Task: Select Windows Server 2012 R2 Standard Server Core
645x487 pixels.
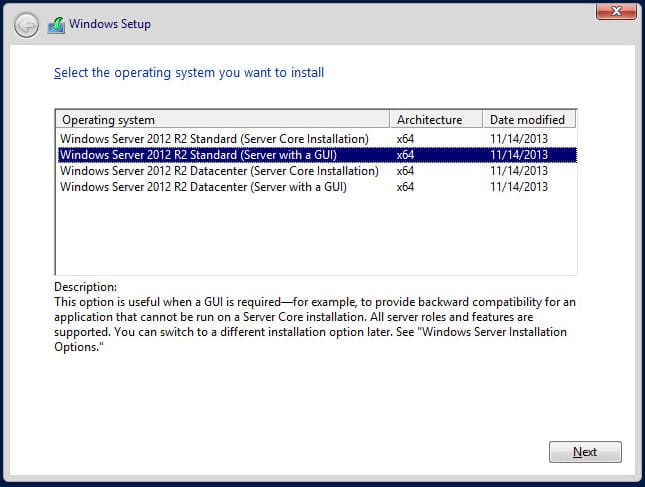Action: click(214, 138)
